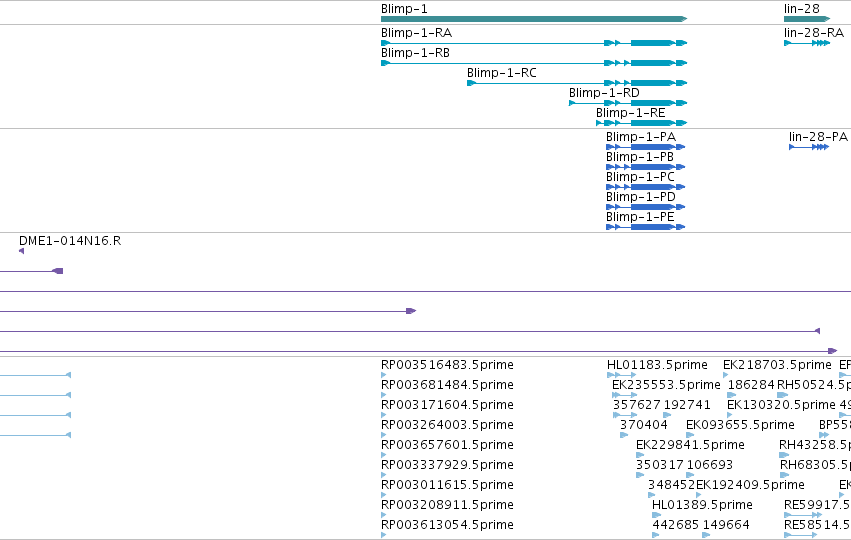Open the Blimp-1-RA transcript label
The width and height of the screenshot is (851, 540).
[x=416, y=33]
